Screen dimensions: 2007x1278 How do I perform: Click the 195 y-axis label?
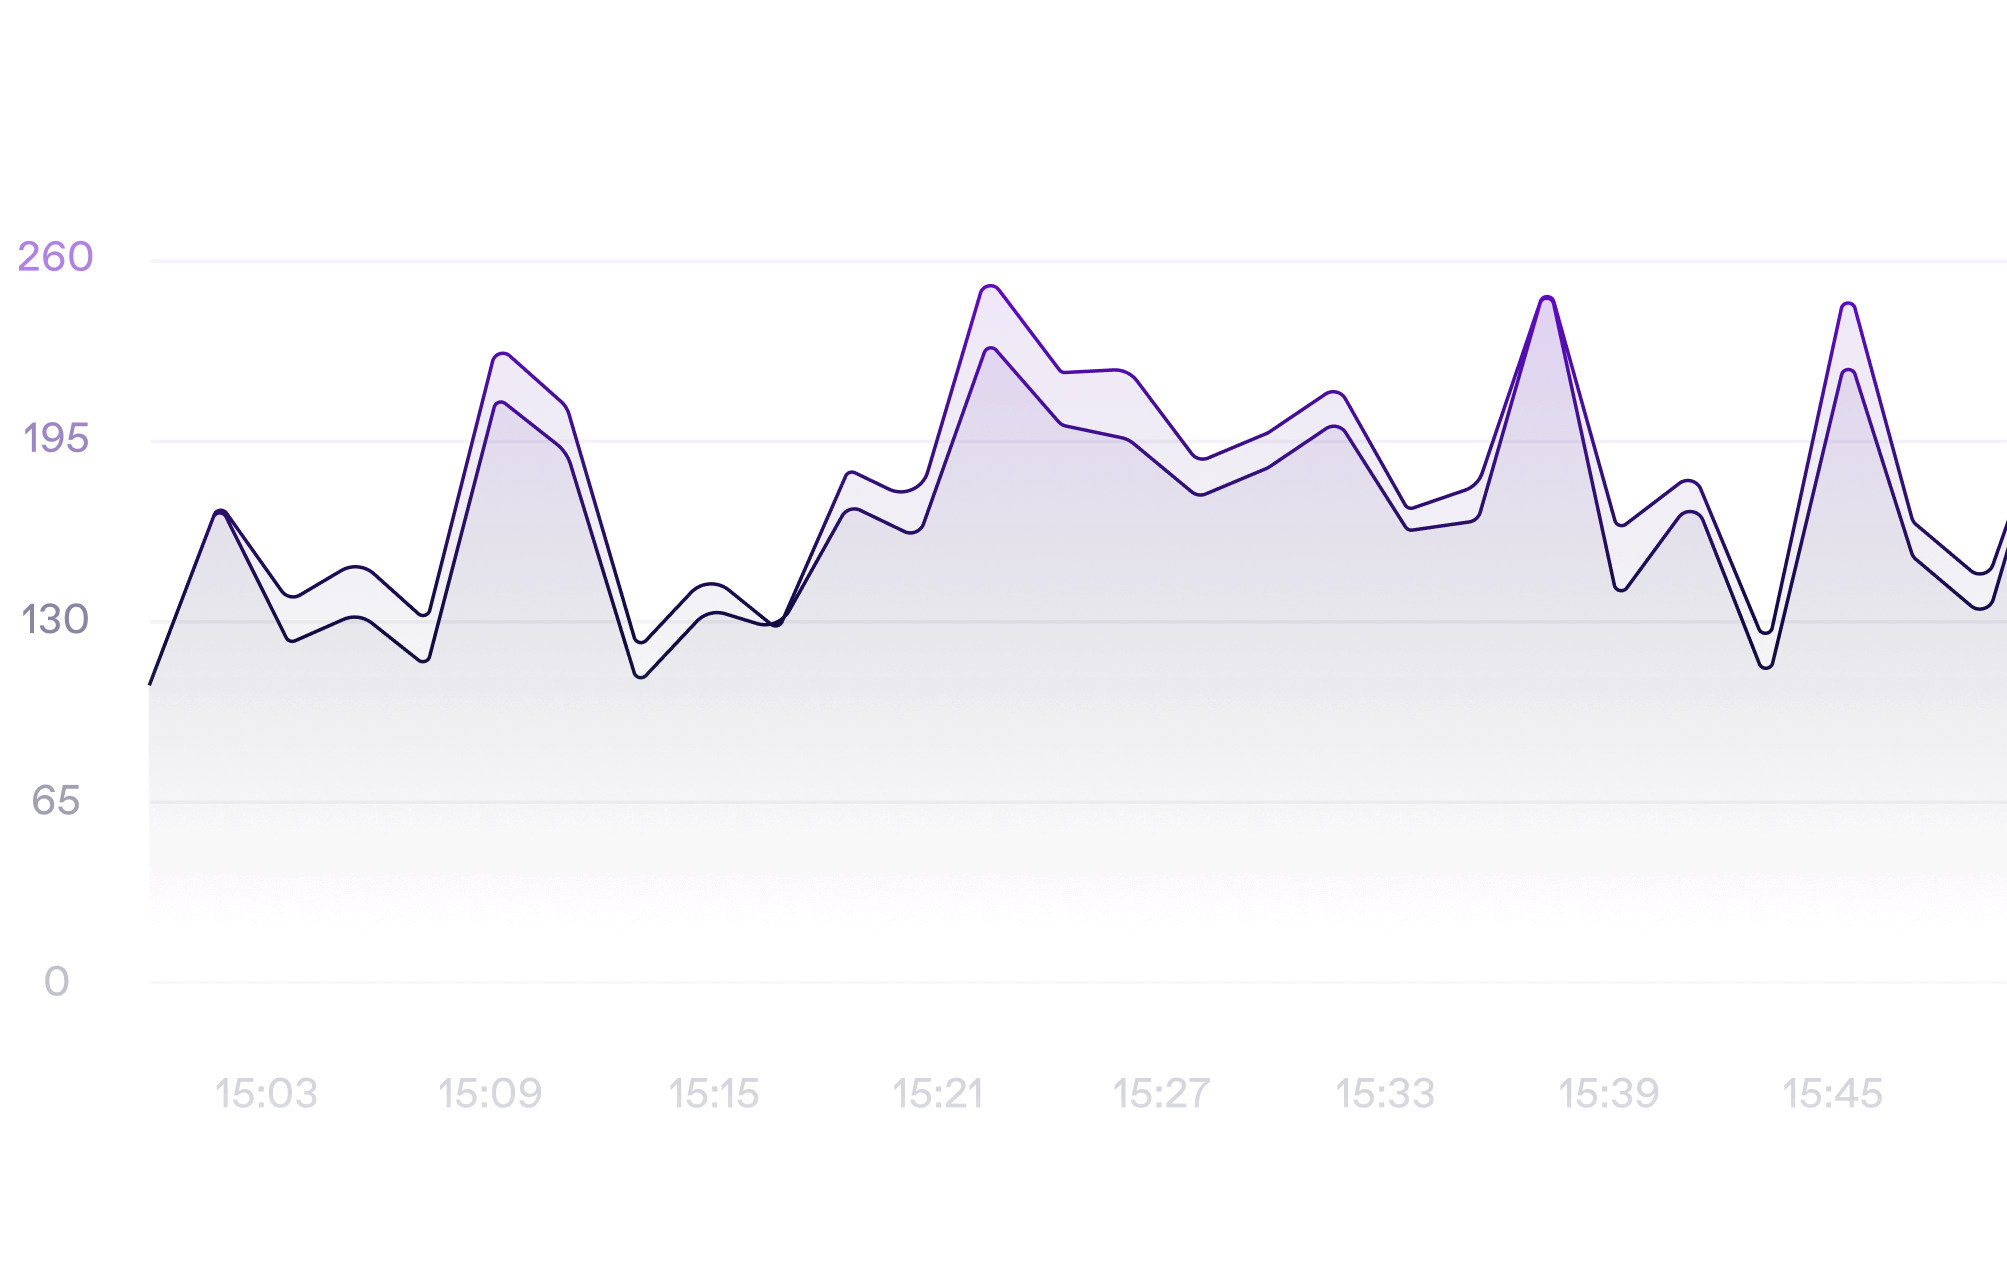pos(56,439)
